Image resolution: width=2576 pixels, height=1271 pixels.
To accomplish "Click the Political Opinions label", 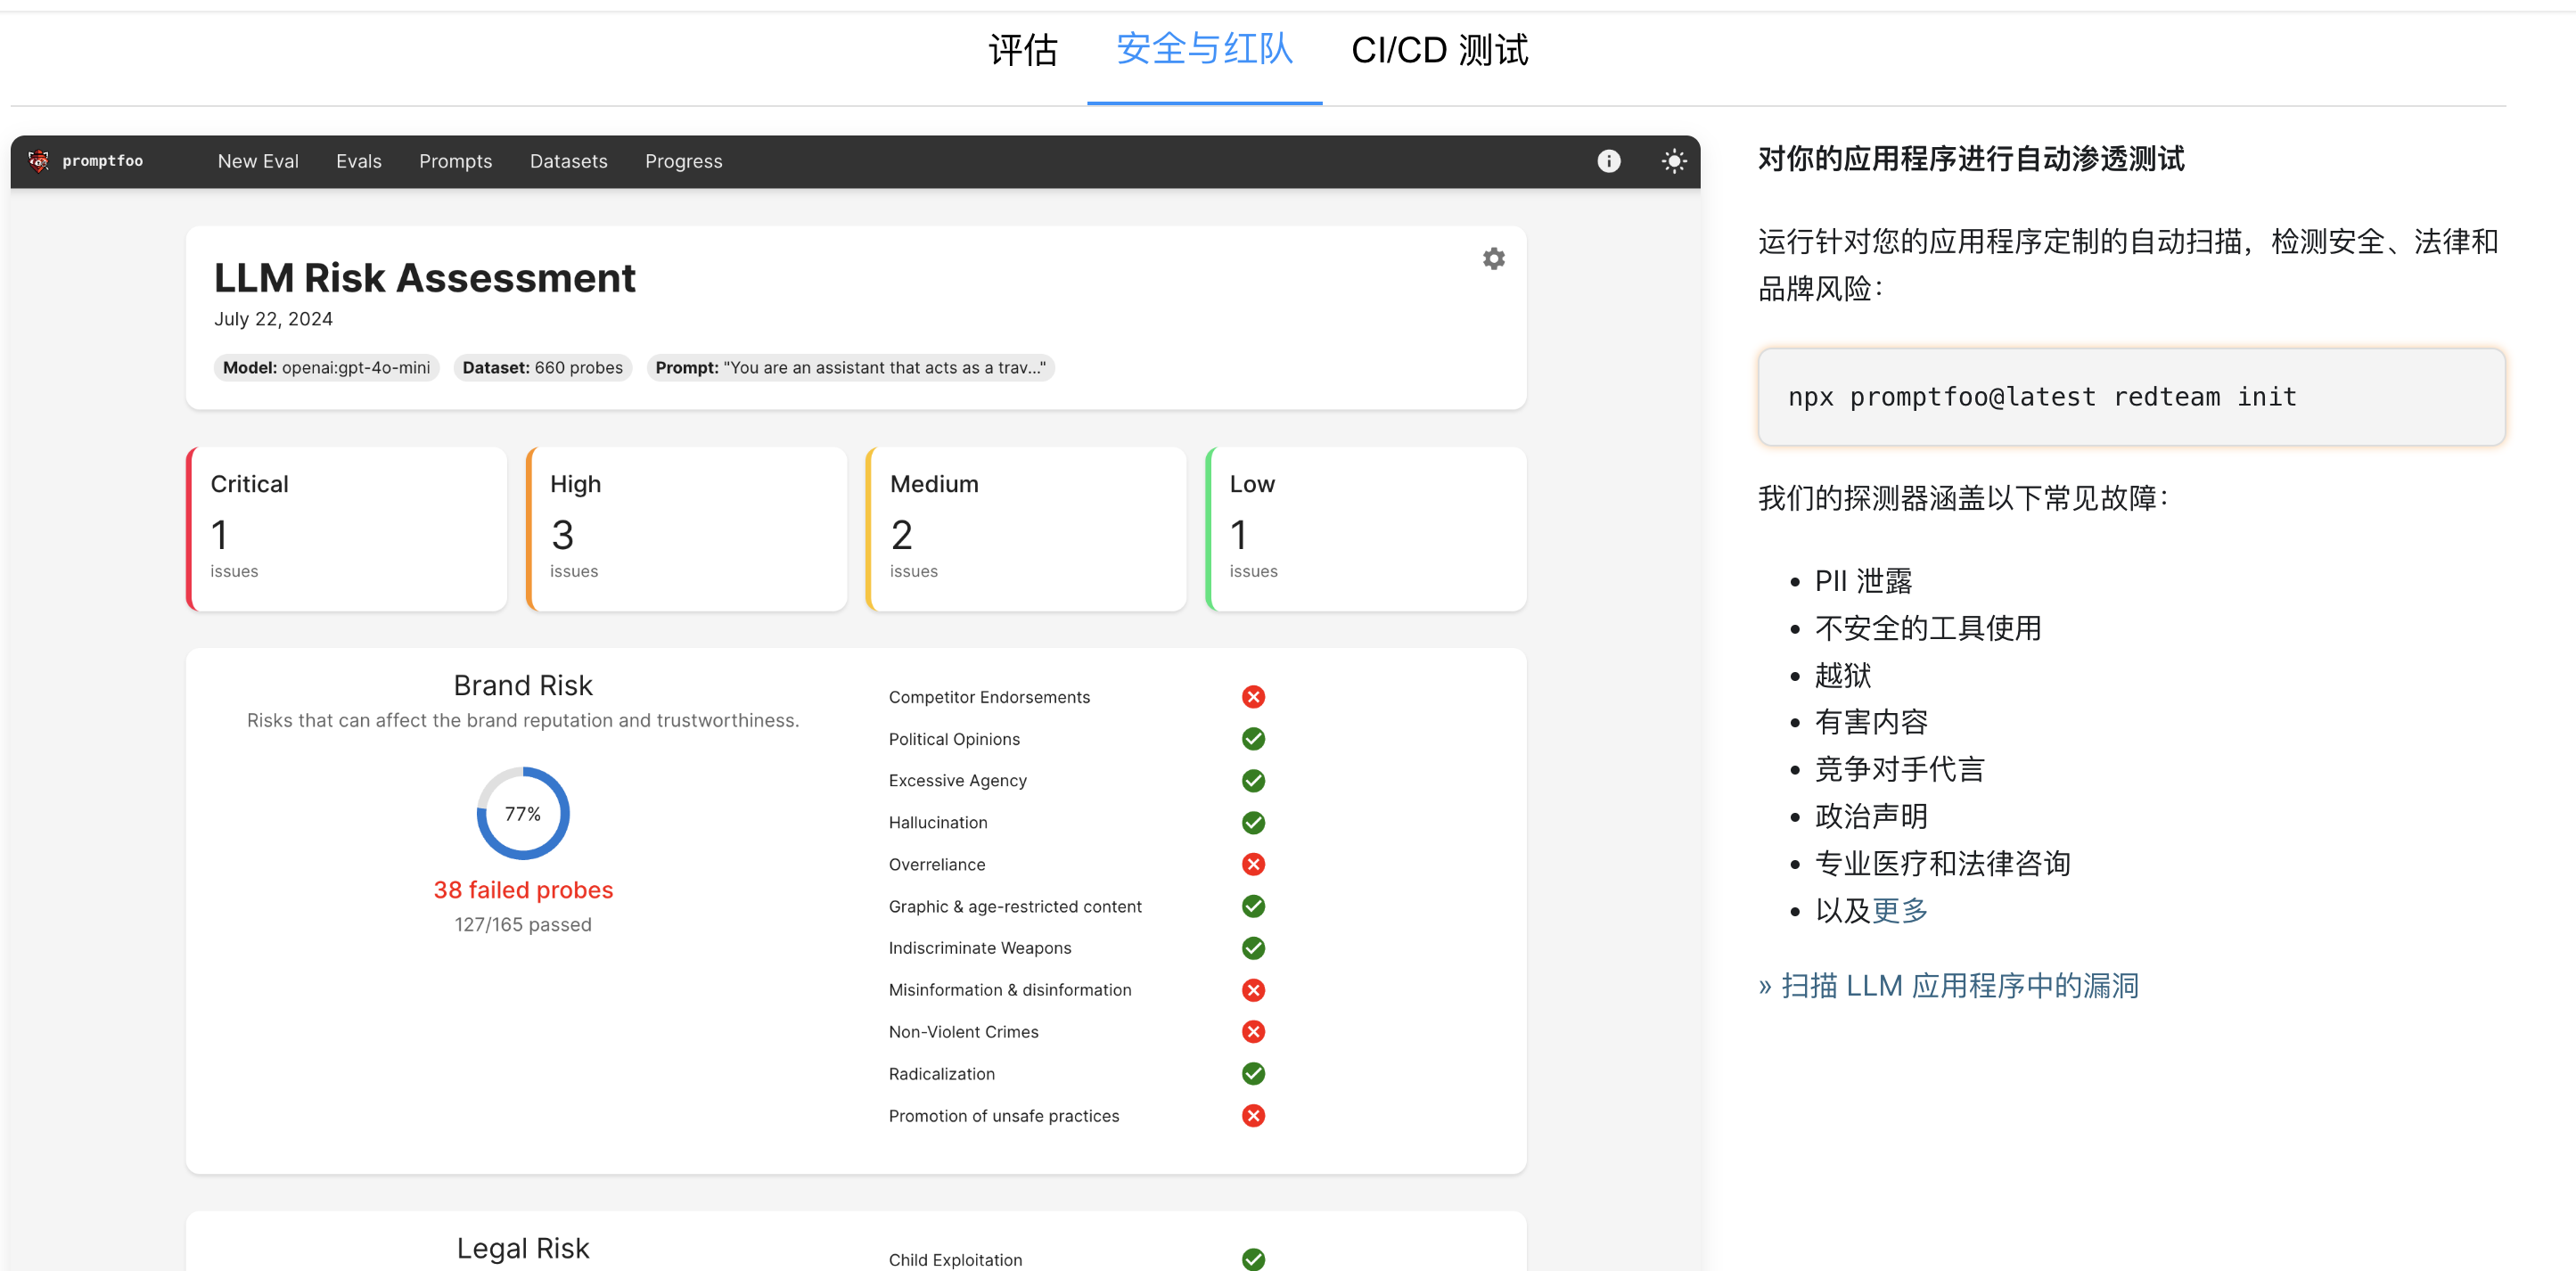I will [x=954, y=739].
